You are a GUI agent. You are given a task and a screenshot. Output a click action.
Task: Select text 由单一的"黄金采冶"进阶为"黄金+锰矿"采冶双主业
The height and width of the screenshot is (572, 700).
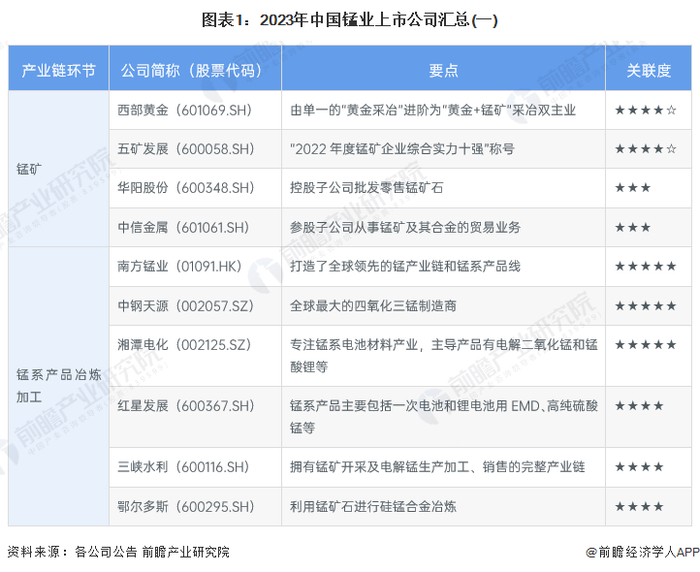coord(433,110)
